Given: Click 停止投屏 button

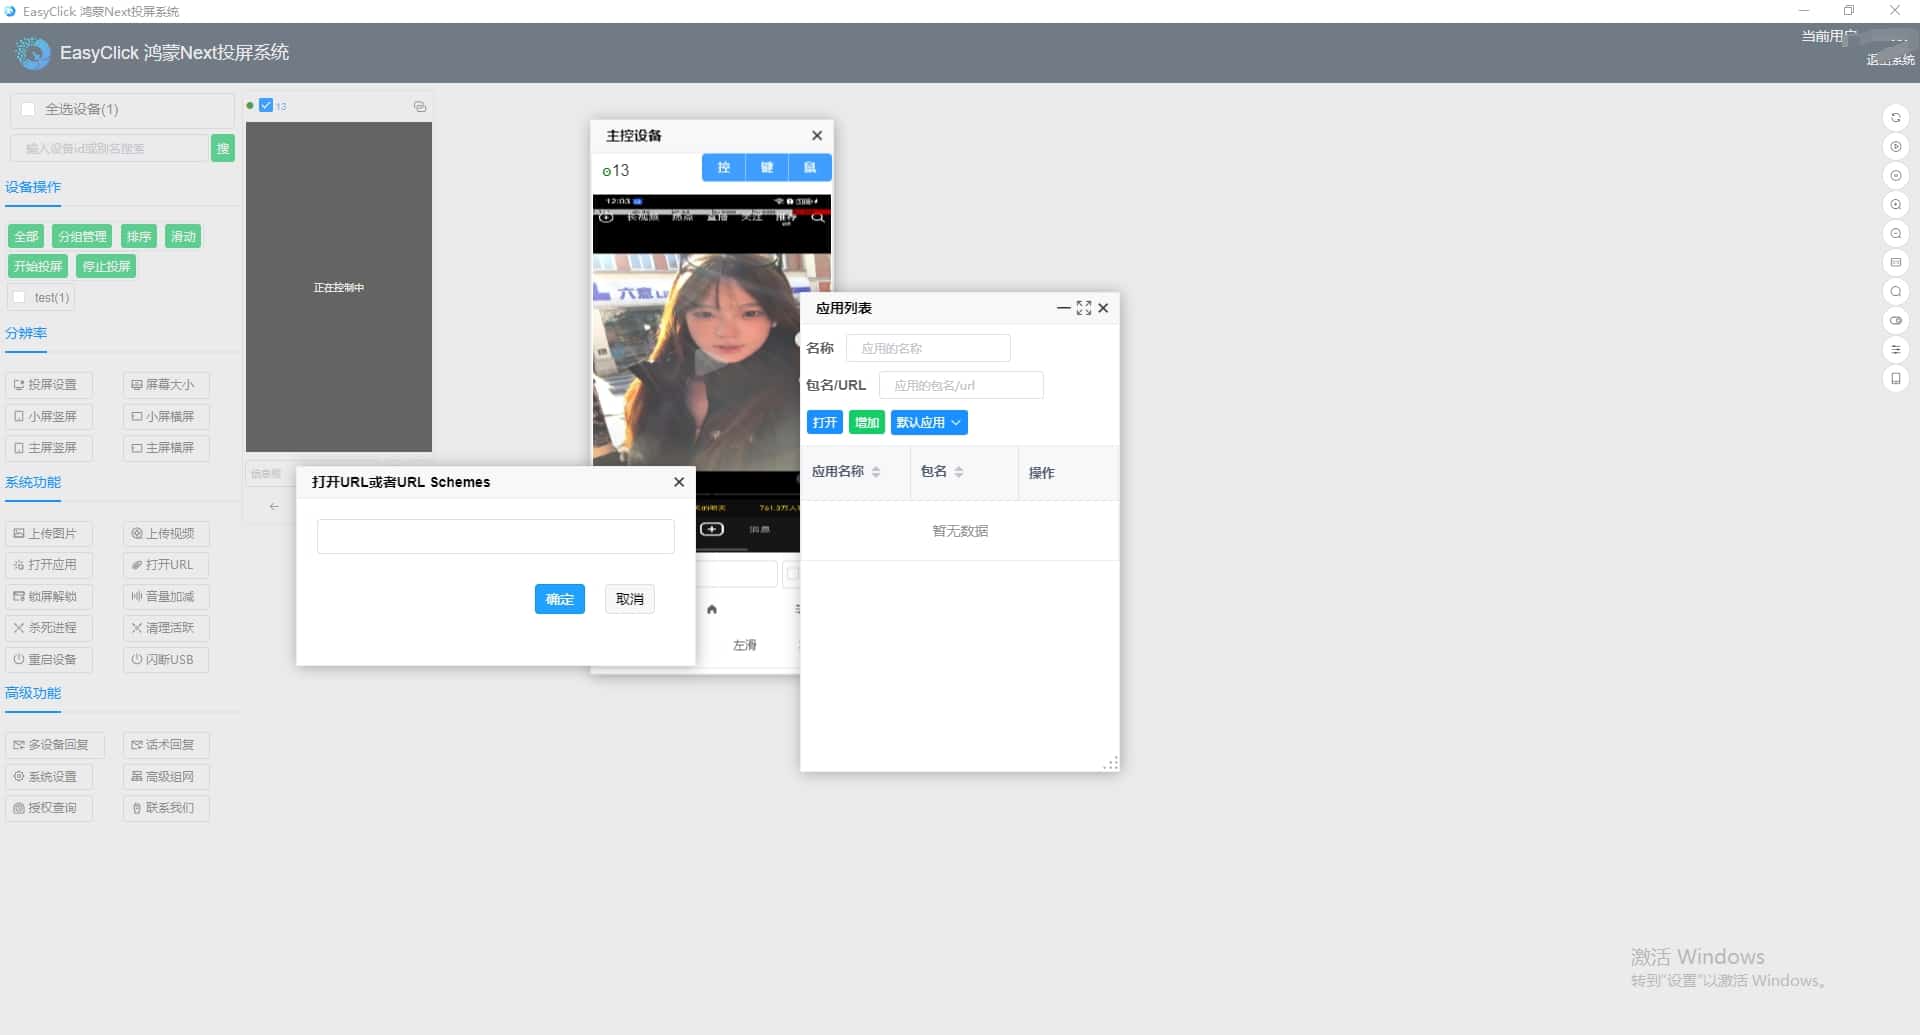Looking at the screenshot, I should (106, 267).
